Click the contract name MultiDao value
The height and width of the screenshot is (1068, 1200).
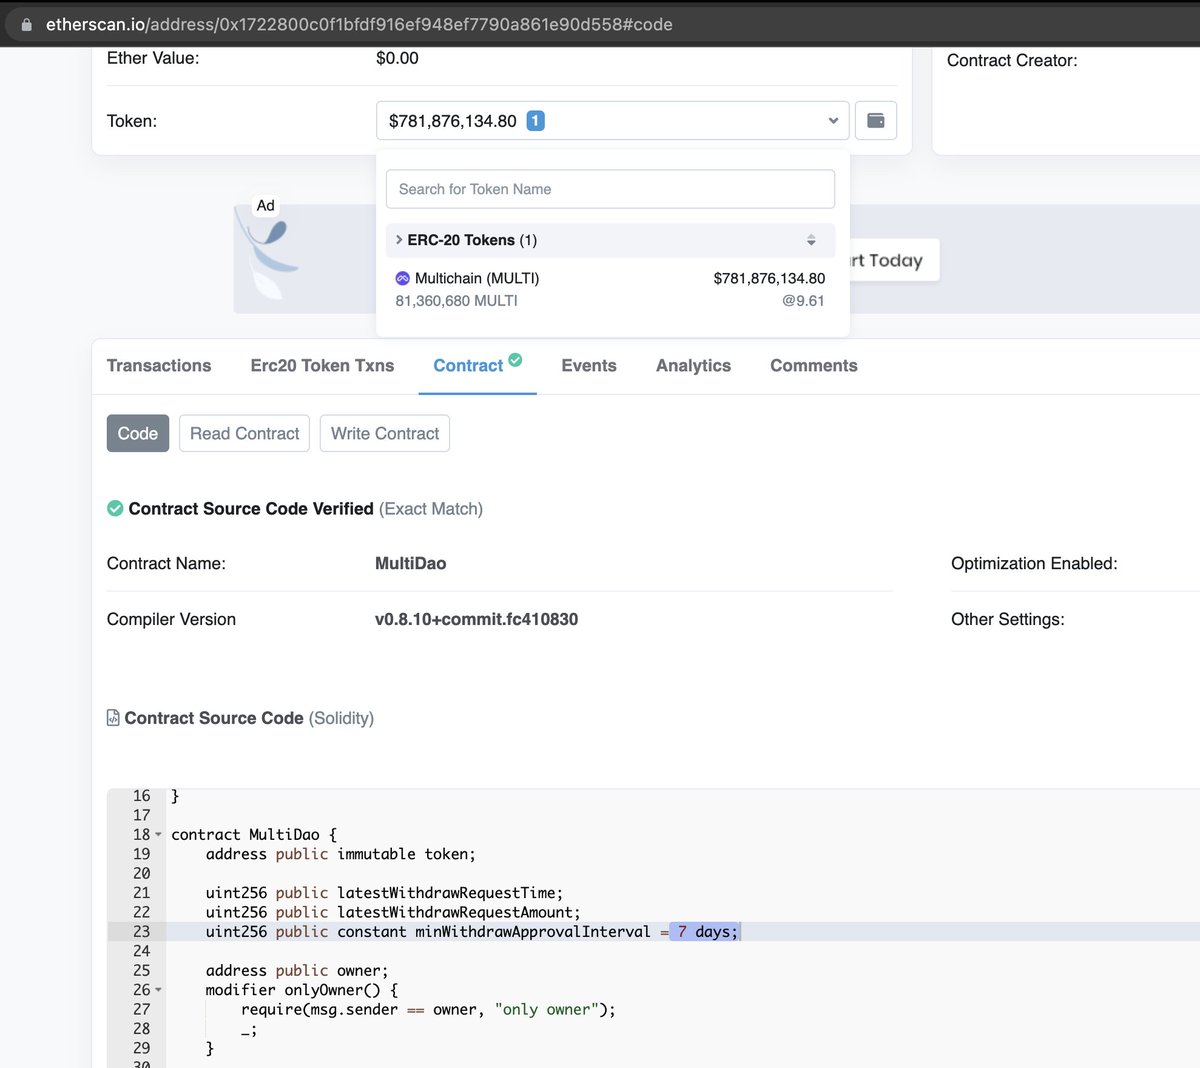pyautogui.click(x=410, y=564)
